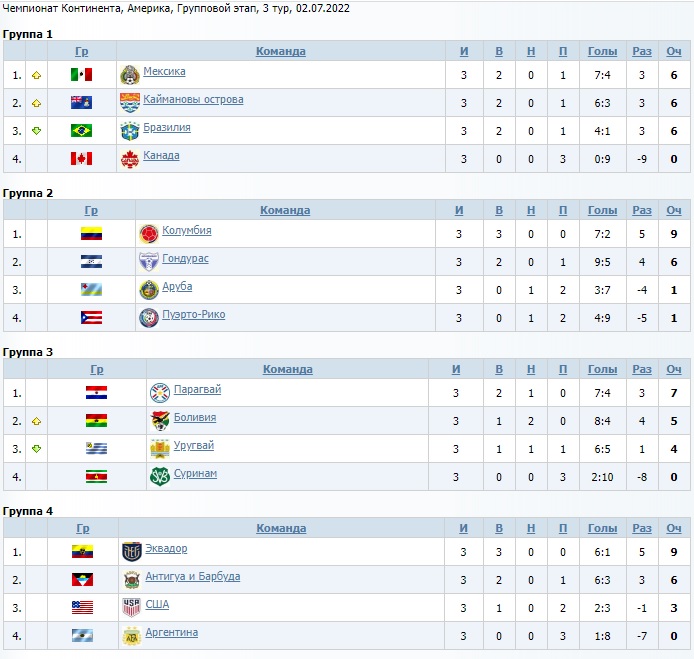Viewport: 694px width, 659px height.
Task: Sort Group 2 by Голы header
Action: [x=602, y=210]
